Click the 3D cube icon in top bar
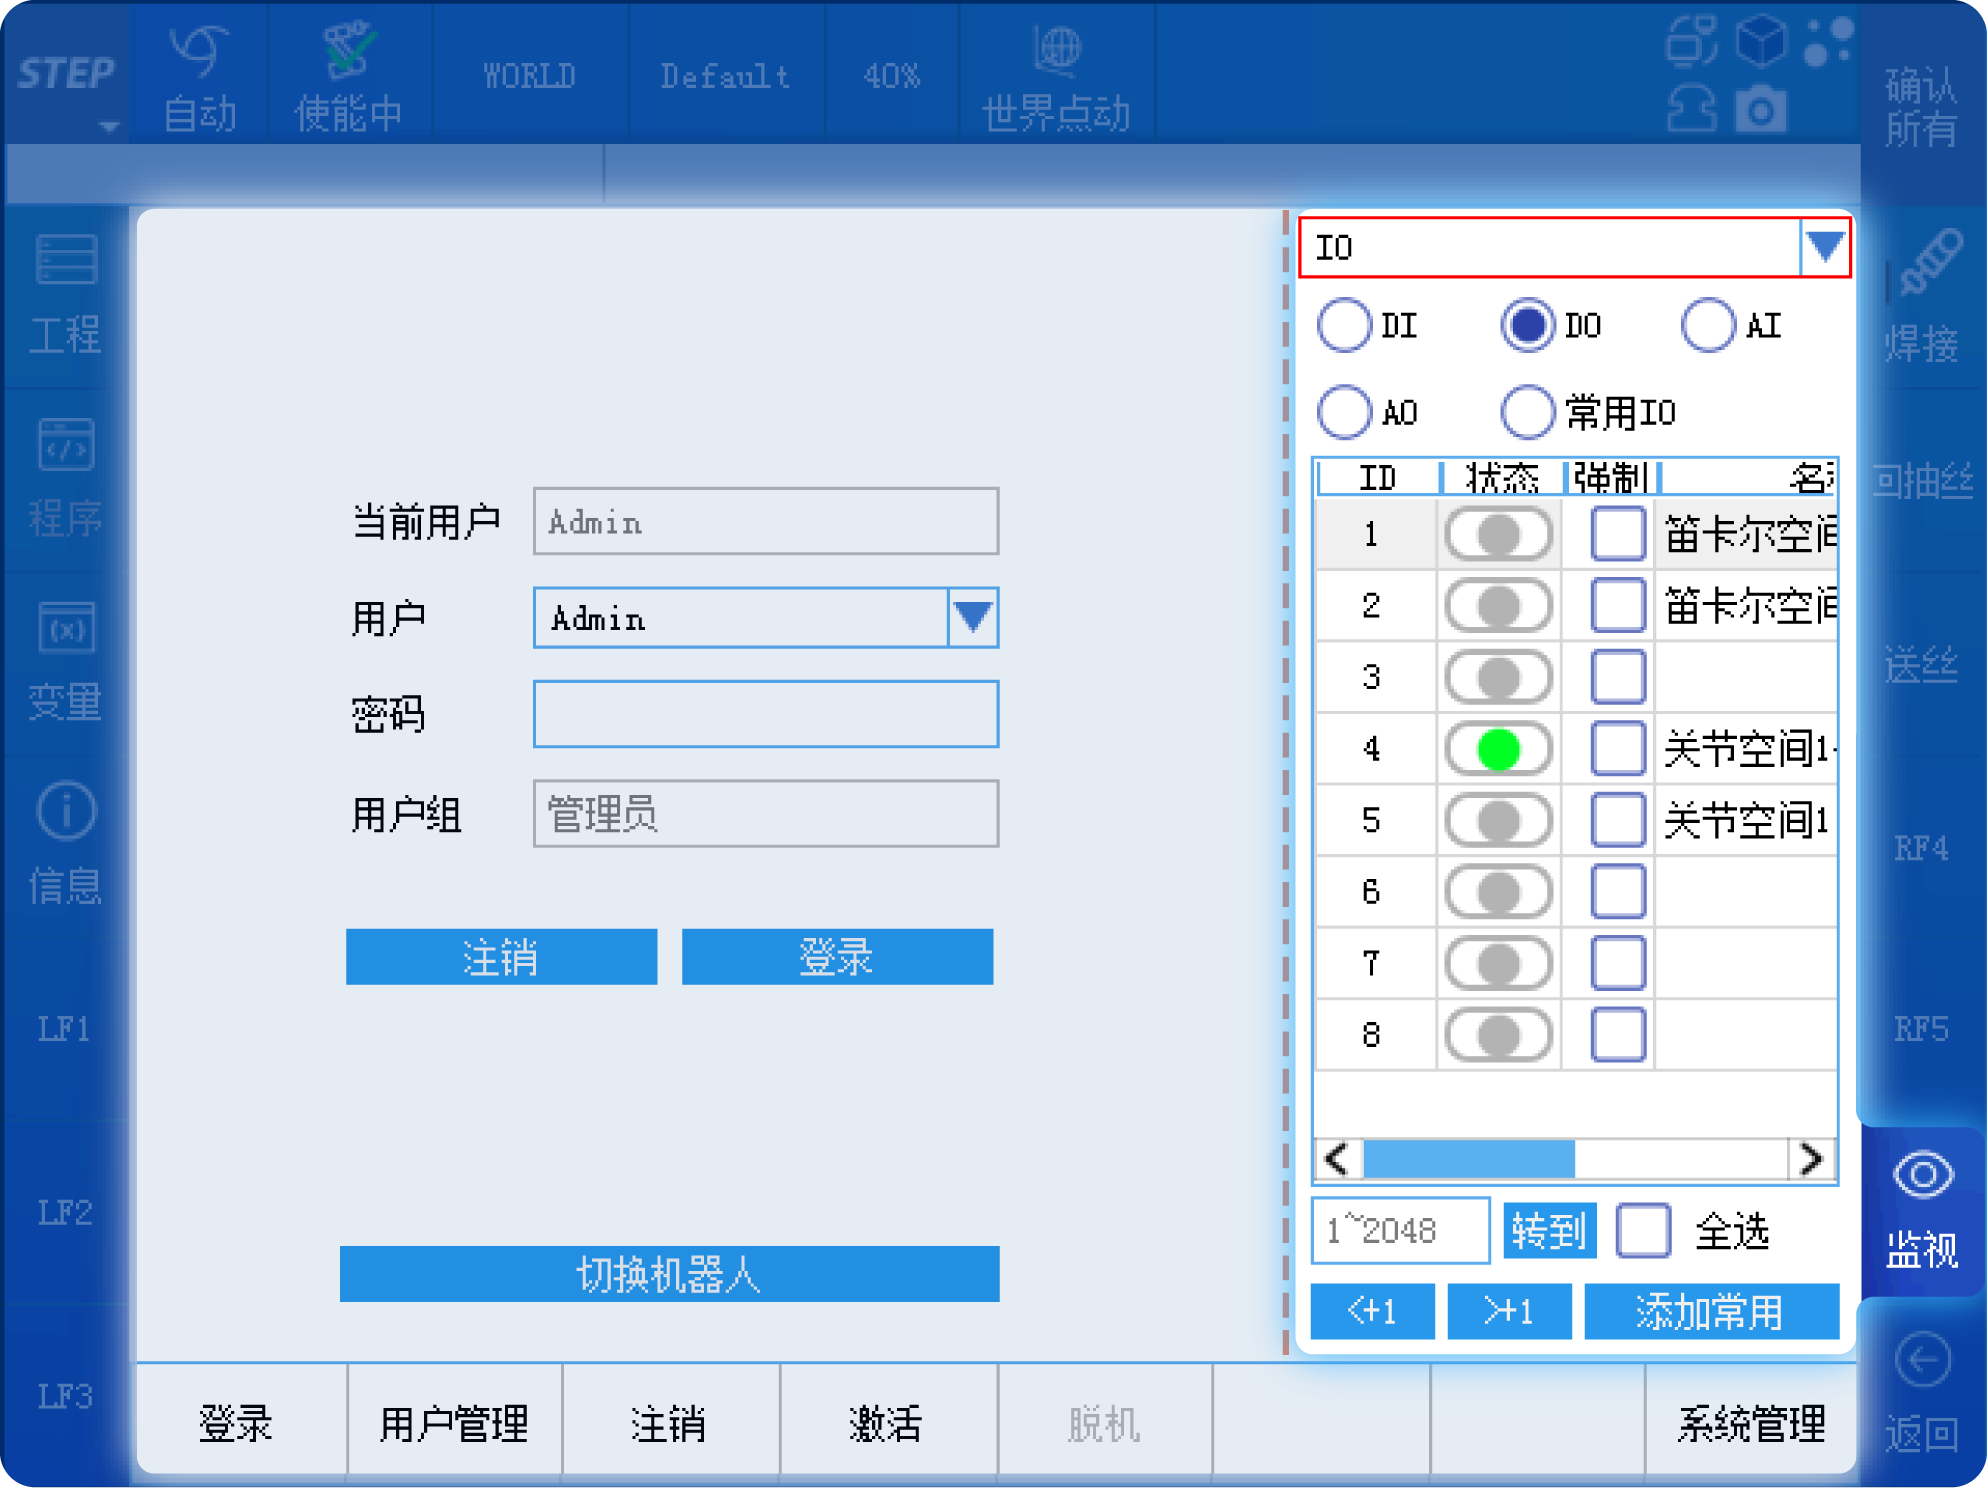Image resolution: width=1987 pixels, height=1488 pixels. [x=1761, y=43]
